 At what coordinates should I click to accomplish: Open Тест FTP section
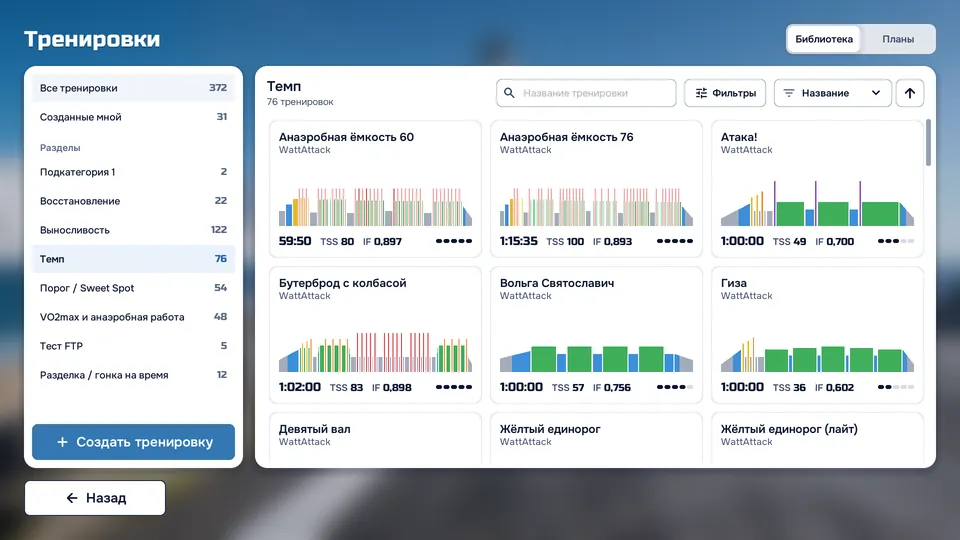[x=133, y=345]
